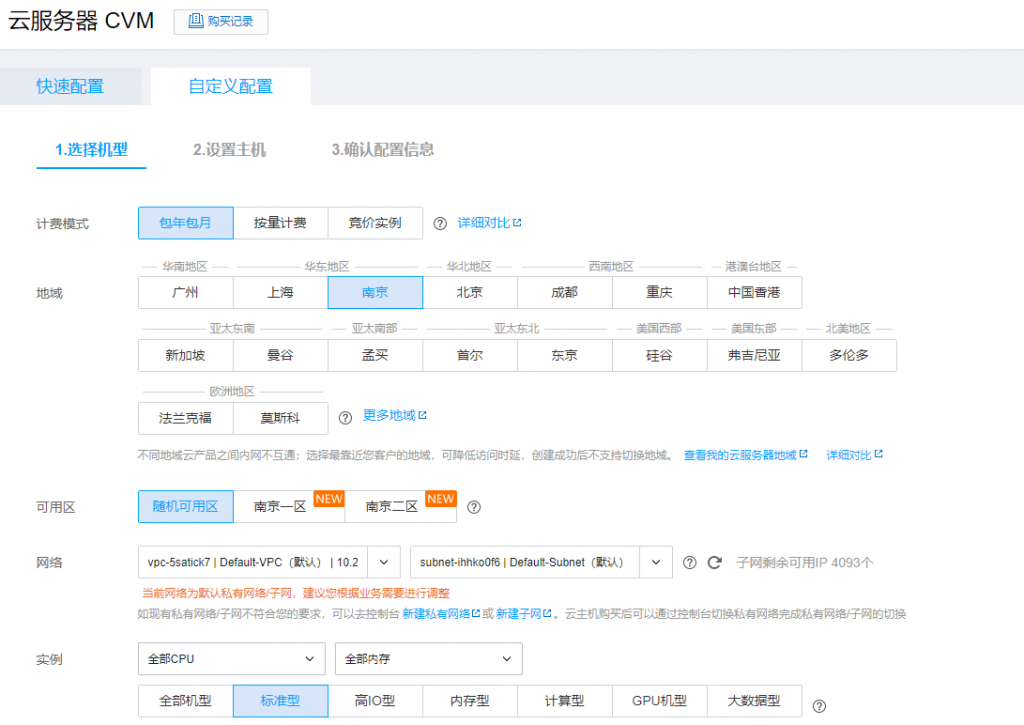Viewport: 1024px width, 725px height.
Task: Open the 详细对比 link next to billing mode
Action: [489, 223]
